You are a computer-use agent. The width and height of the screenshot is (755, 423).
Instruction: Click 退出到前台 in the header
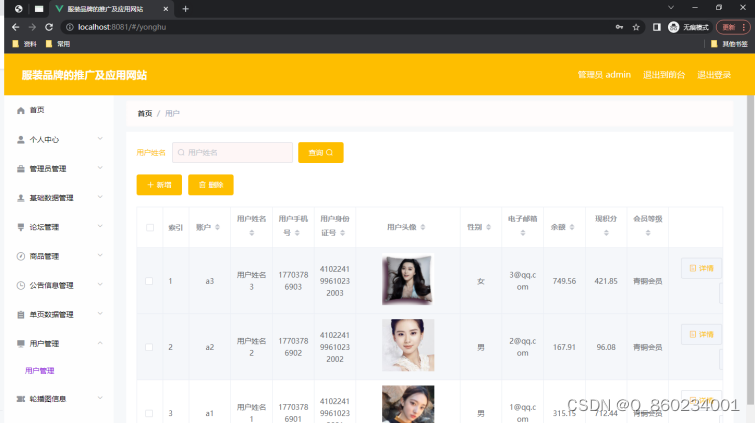(664, 75)
